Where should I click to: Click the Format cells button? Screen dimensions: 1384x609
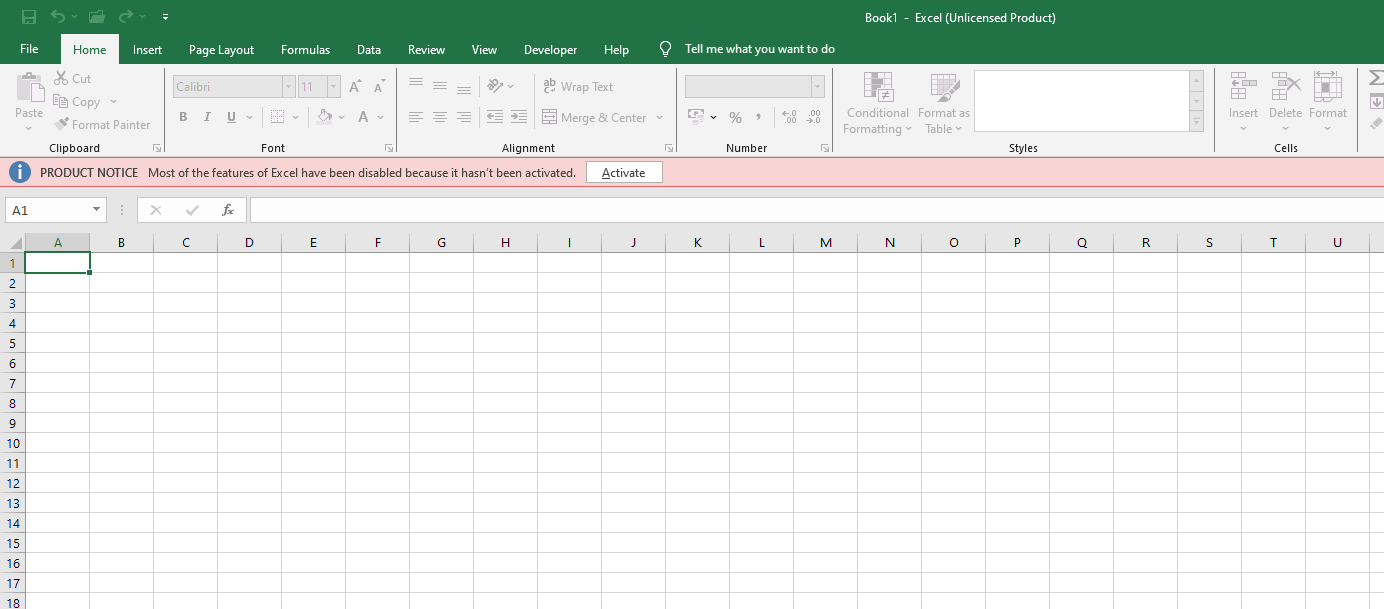tap(1327, 103)
